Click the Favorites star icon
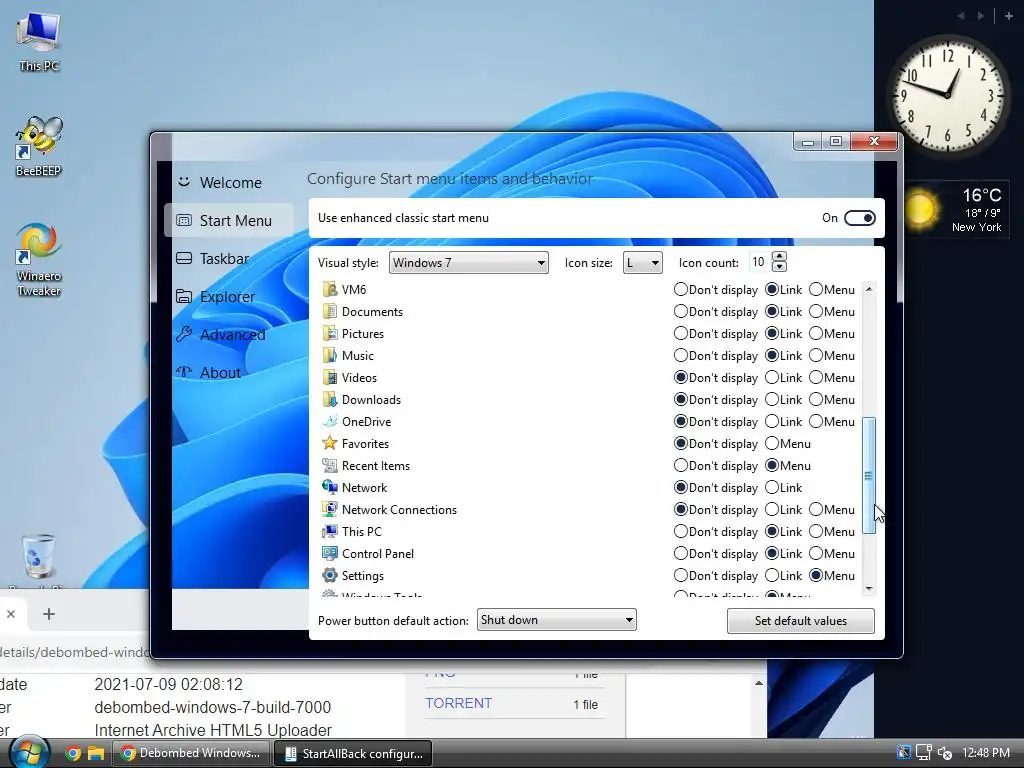 pyautogui.click(x=330, y=443)
